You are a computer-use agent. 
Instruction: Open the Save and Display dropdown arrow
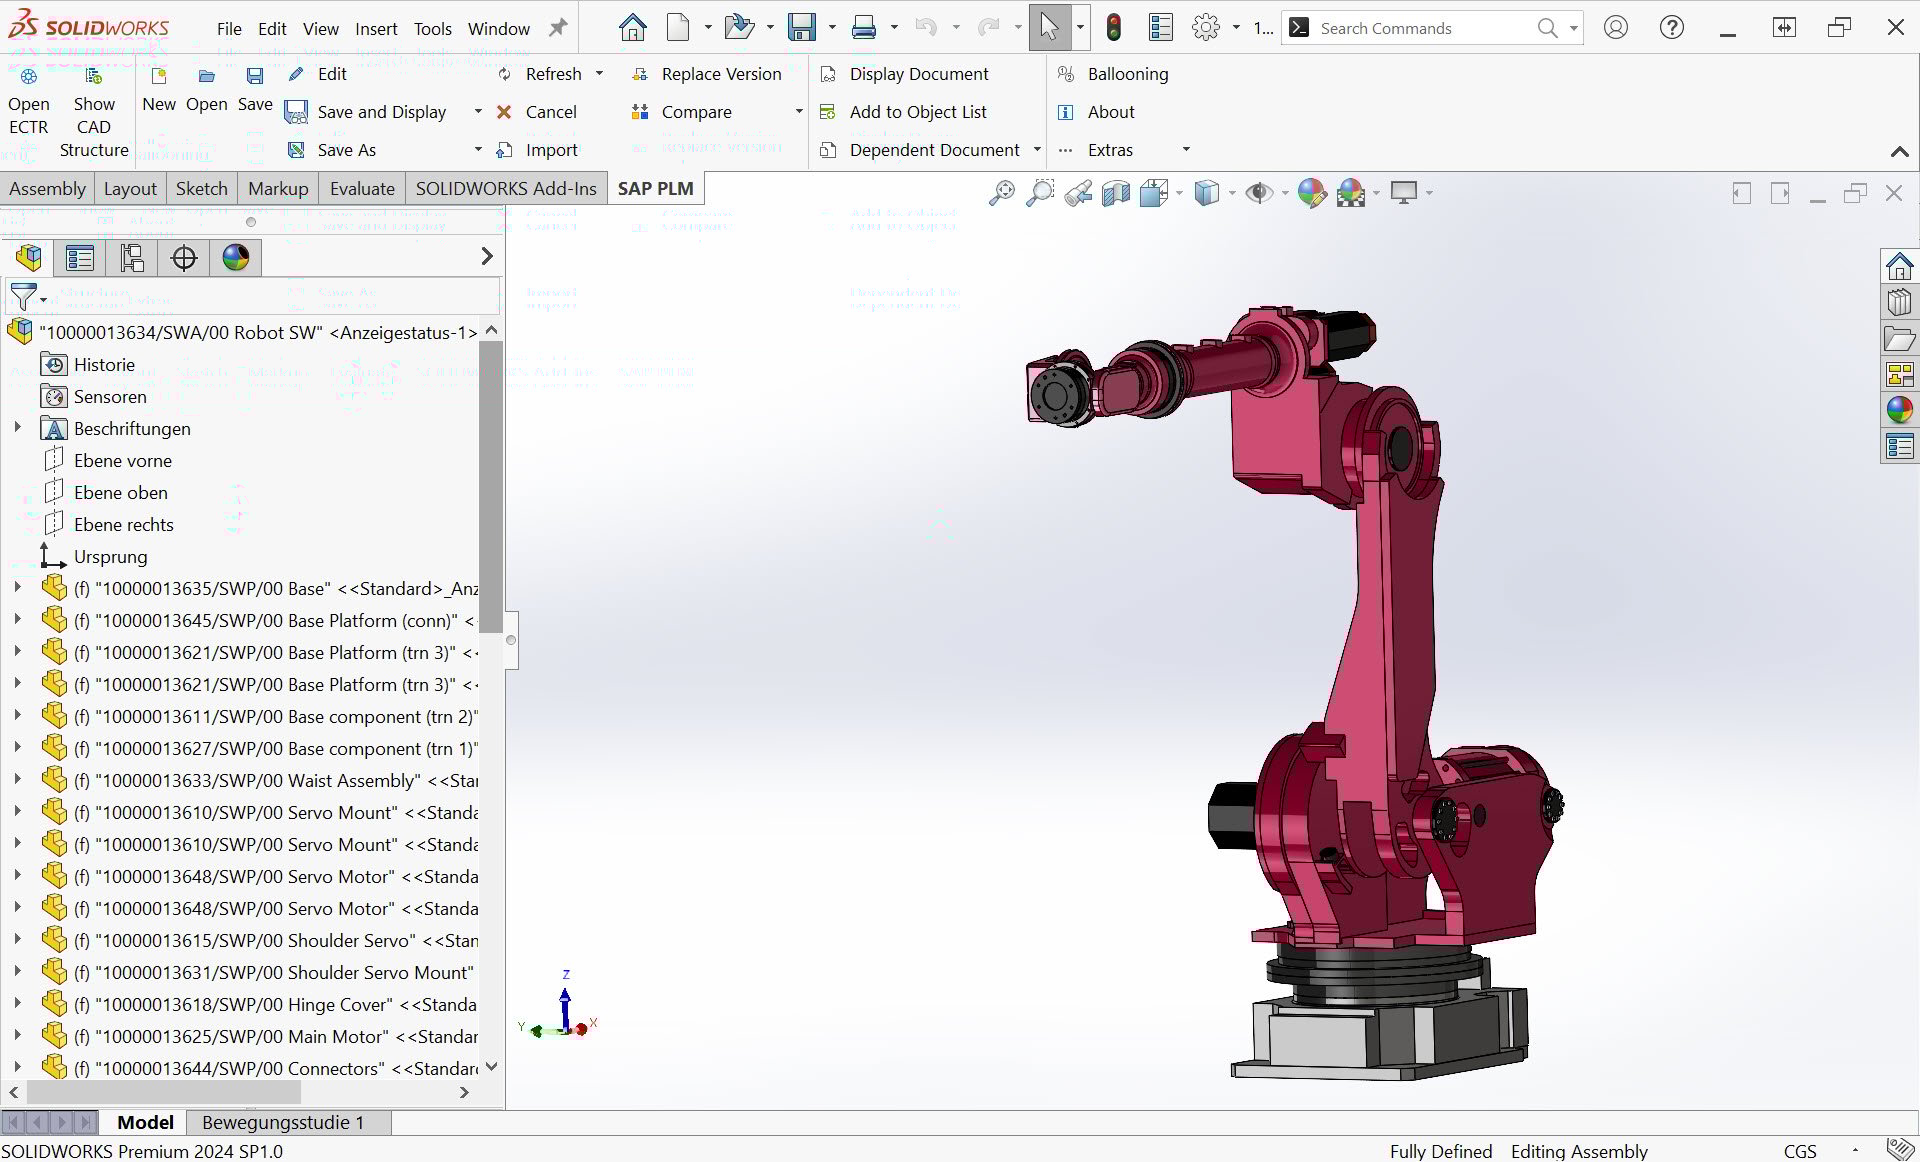(x=477, y=112)
